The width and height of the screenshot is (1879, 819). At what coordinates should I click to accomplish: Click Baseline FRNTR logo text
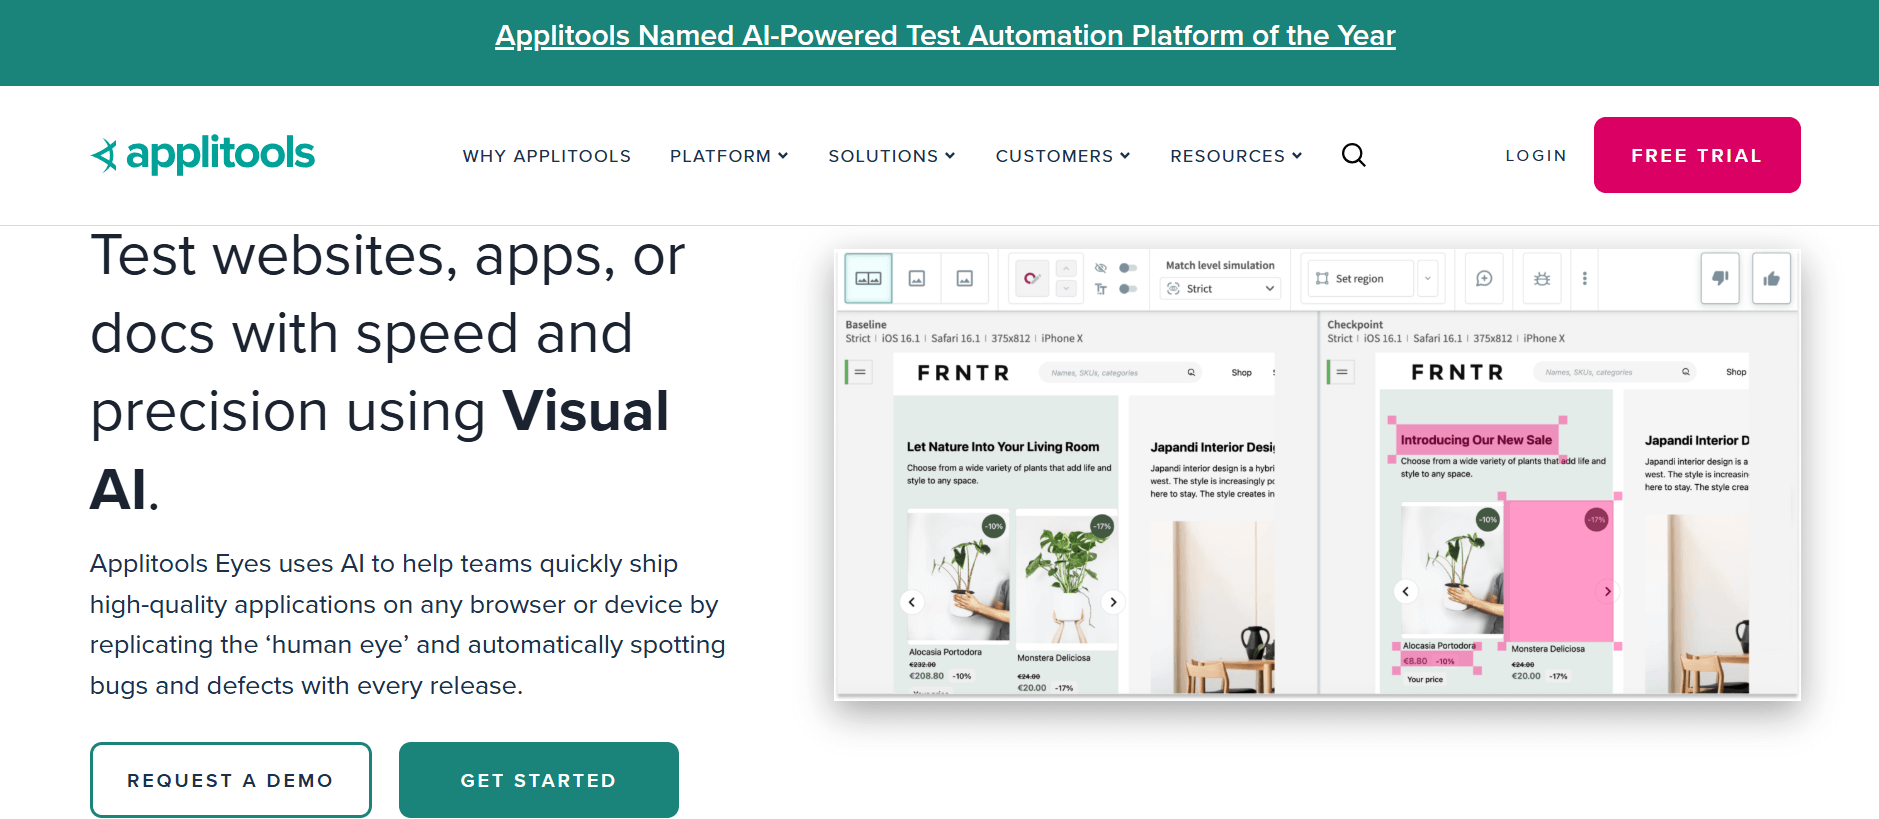coord(964,373)
